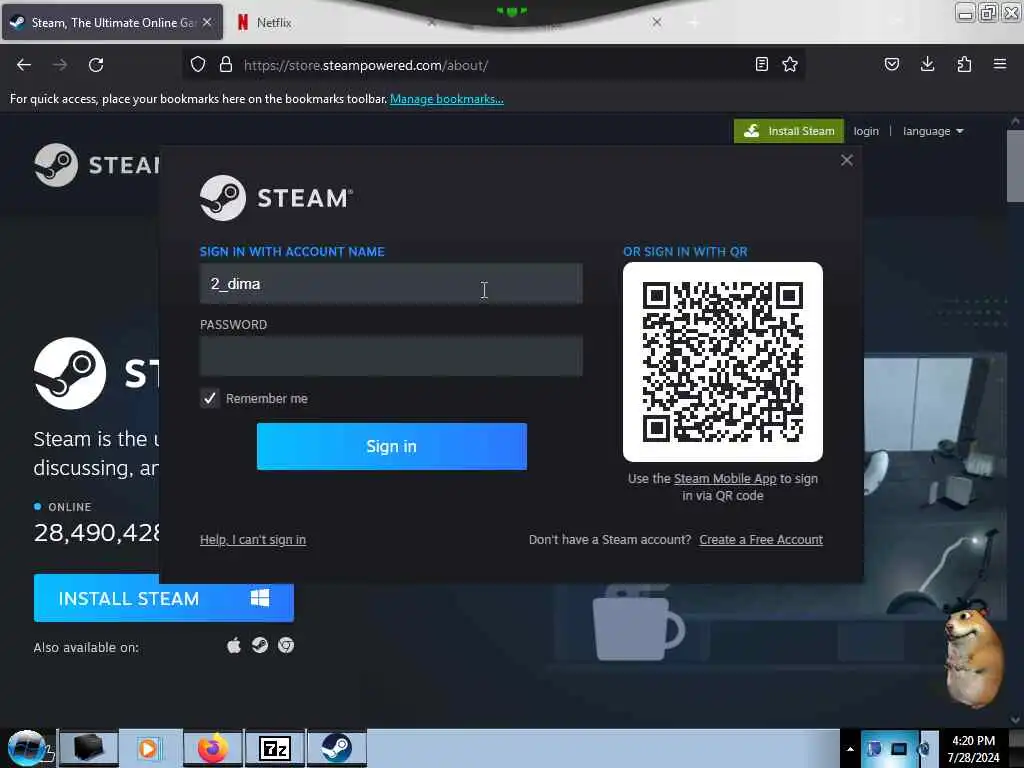Click the Steam logo in the dialog
Screen dimensions: 1024x768
point(276,198)
